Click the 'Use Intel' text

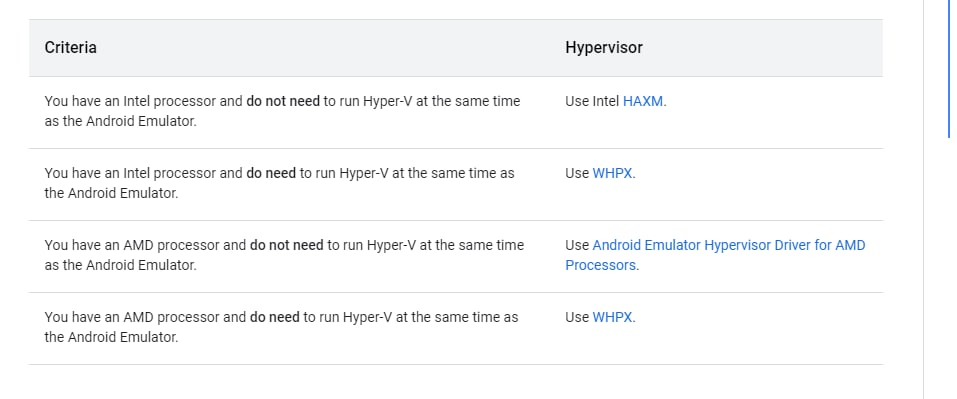592,101
